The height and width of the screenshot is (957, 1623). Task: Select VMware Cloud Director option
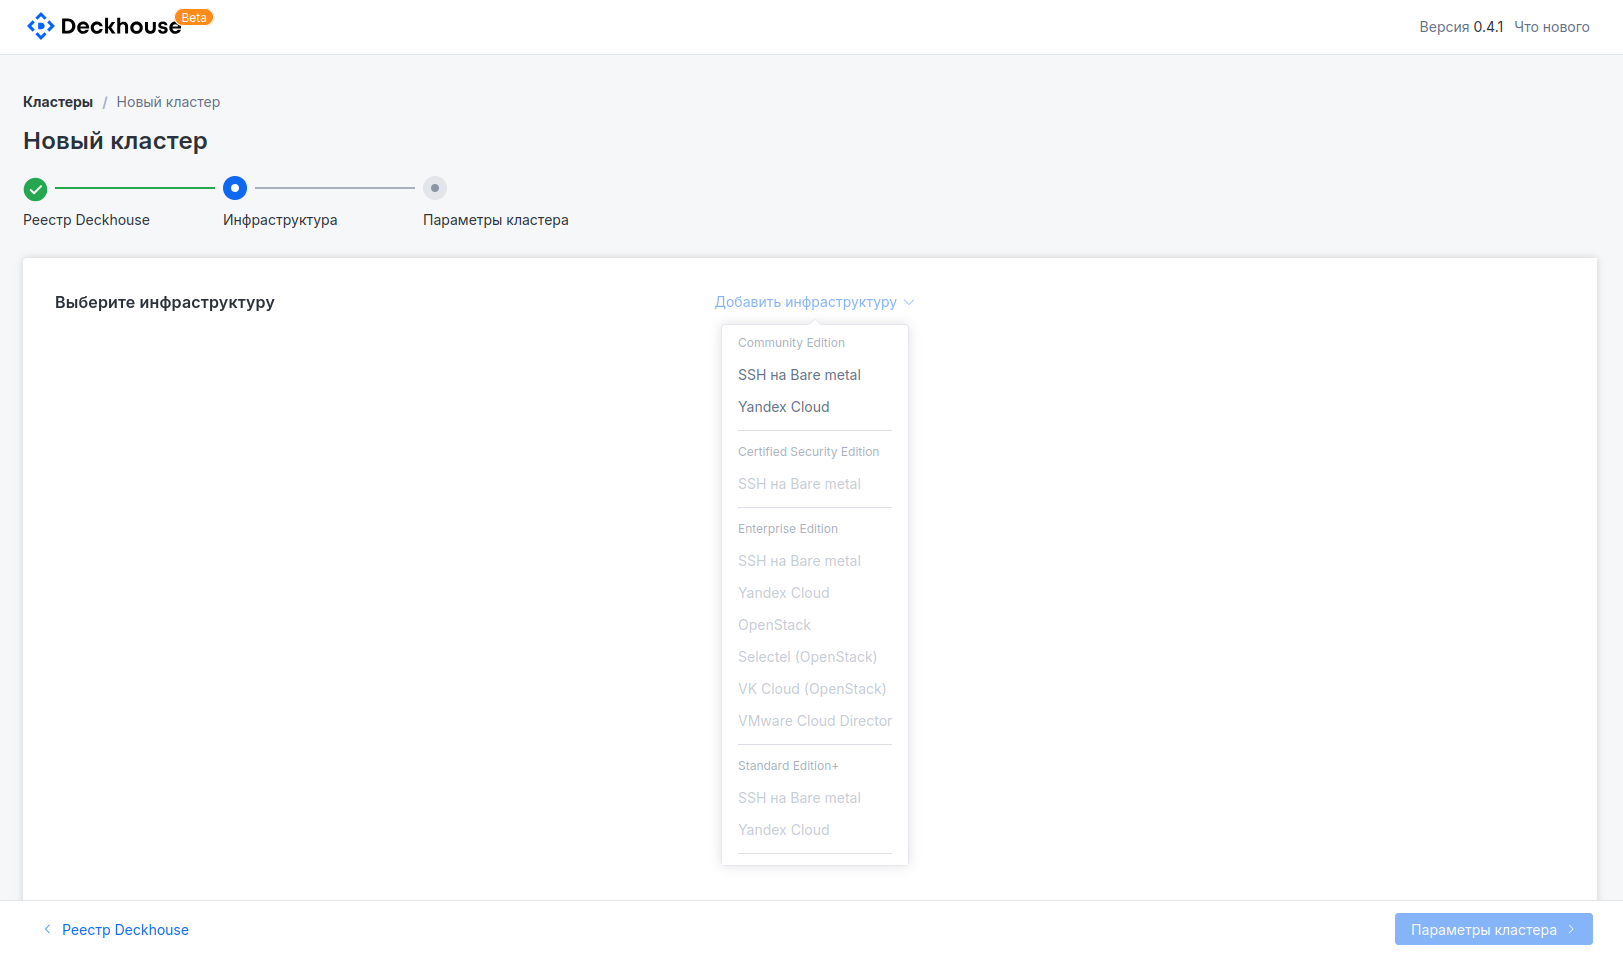coord(814,721)
